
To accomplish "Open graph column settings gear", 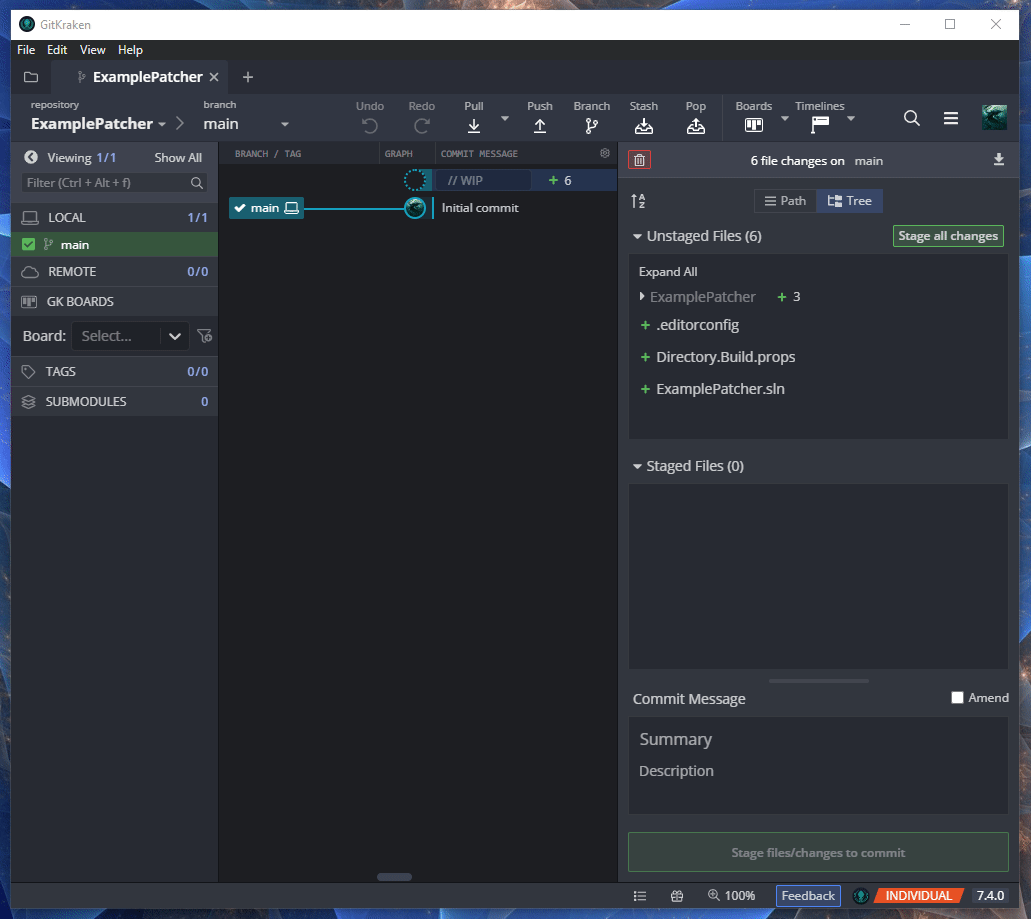I will point(604,153).
